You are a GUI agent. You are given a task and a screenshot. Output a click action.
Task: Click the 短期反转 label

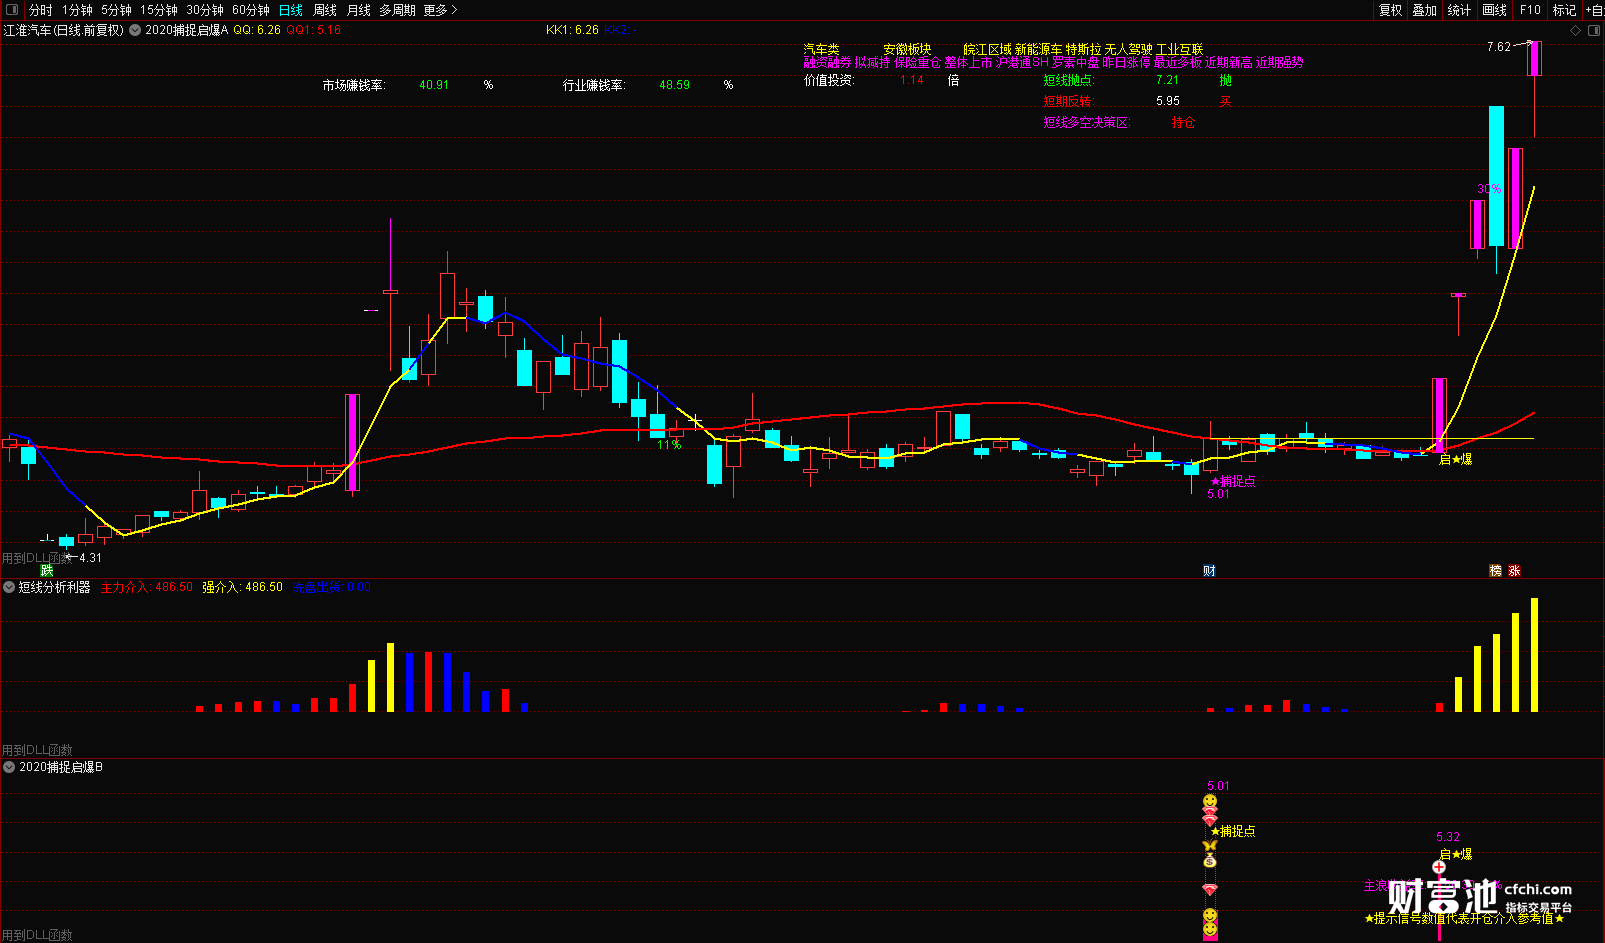1068,101
